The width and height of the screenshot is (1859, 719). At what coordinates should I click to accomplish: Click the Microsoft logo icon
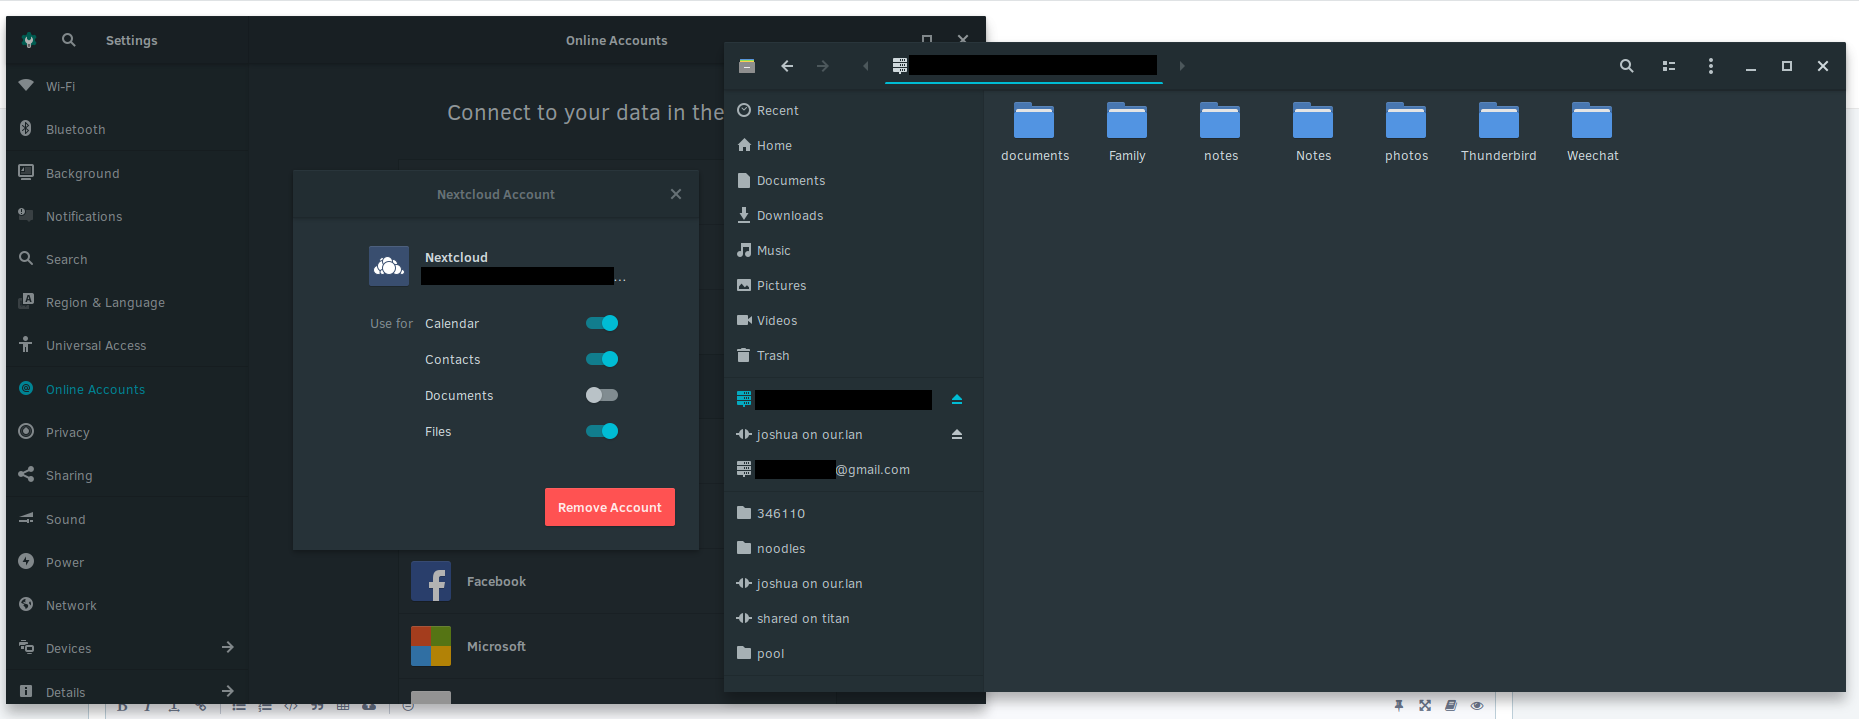[x=431, y=646]
